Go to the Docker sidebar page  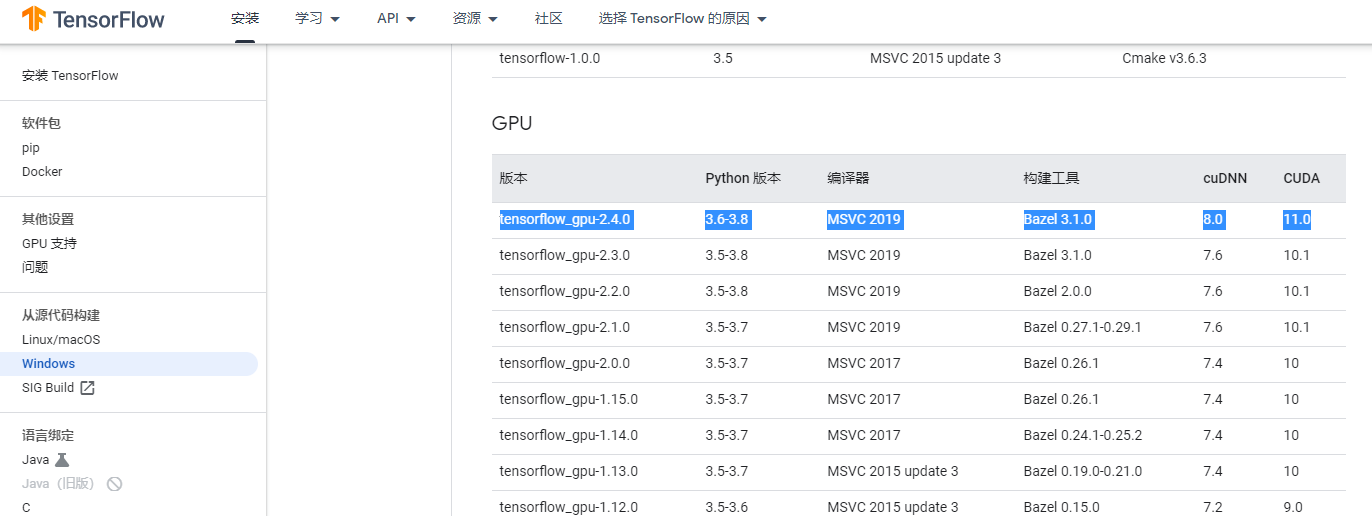42,172
